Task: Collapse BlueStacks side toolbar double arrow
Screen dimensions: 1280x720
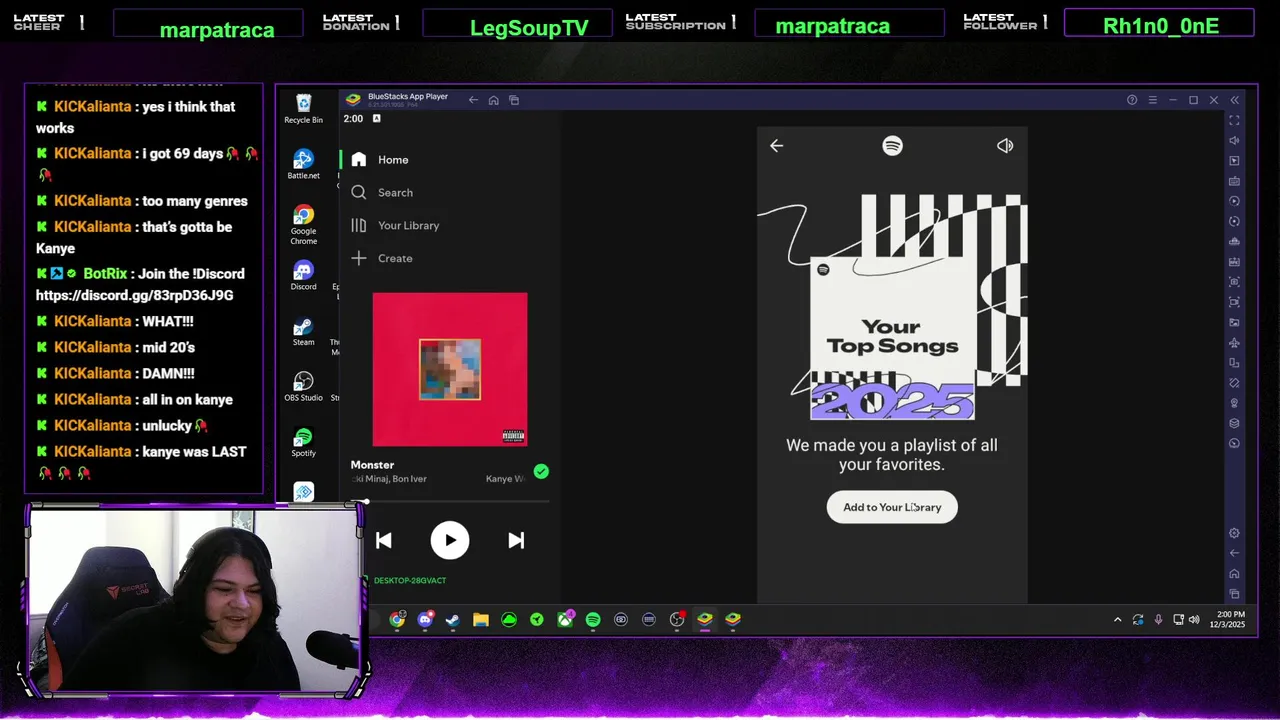Action: [1234, 100]
